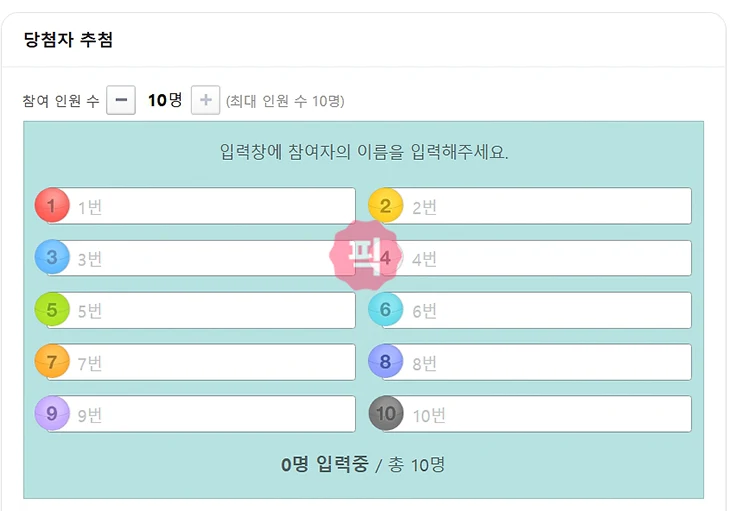Image resolution: width=730 pixels, height=511 pixels.
Task: Focus the 9번 participant name field
Action: (x=210, y=415)
